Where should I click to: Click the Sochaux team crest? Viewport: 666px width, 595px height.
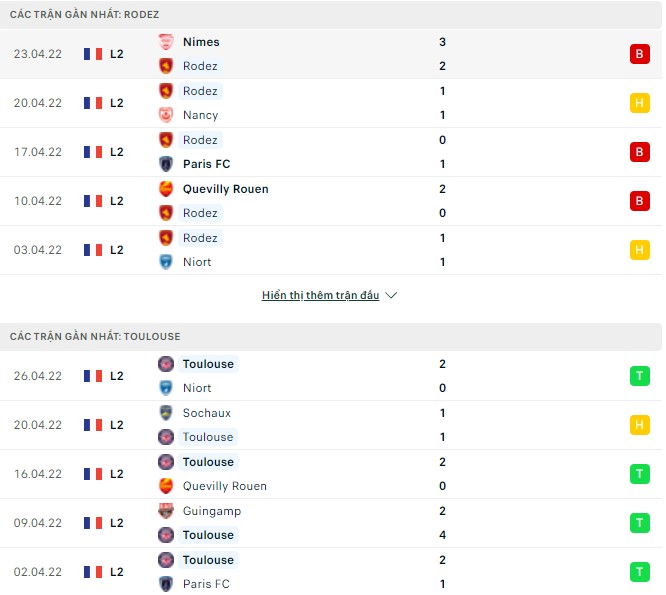tap(166, 413)
